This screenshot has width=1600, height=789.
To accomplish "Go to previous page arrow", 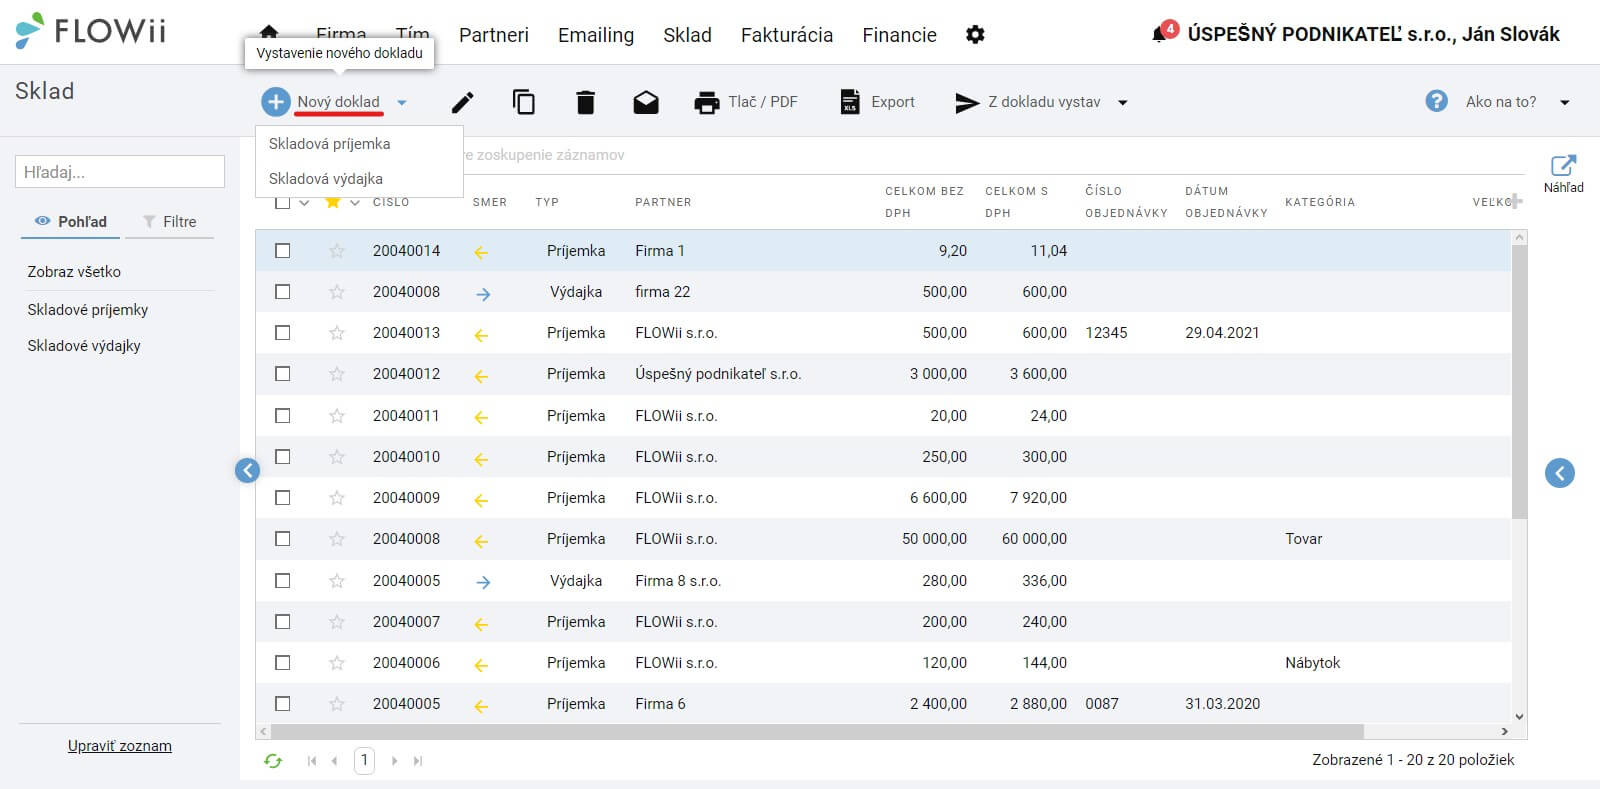I will tap(334, 761).
